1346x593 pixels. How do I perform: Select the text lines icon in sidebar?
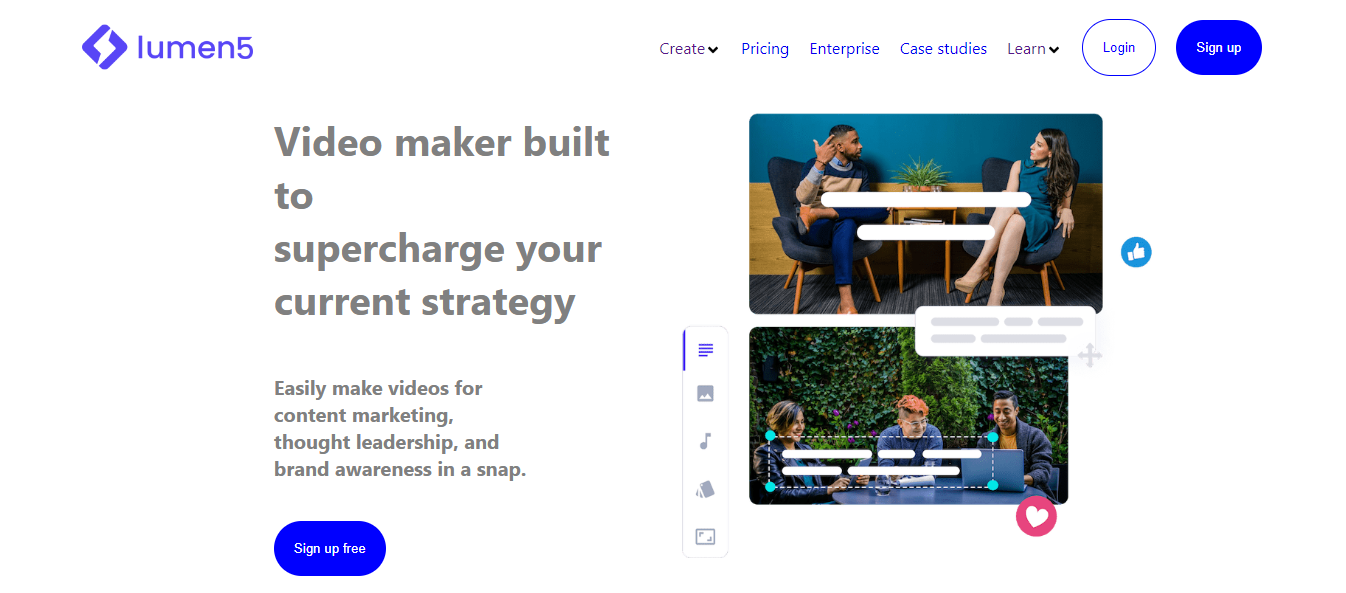[x=705, y=350]
